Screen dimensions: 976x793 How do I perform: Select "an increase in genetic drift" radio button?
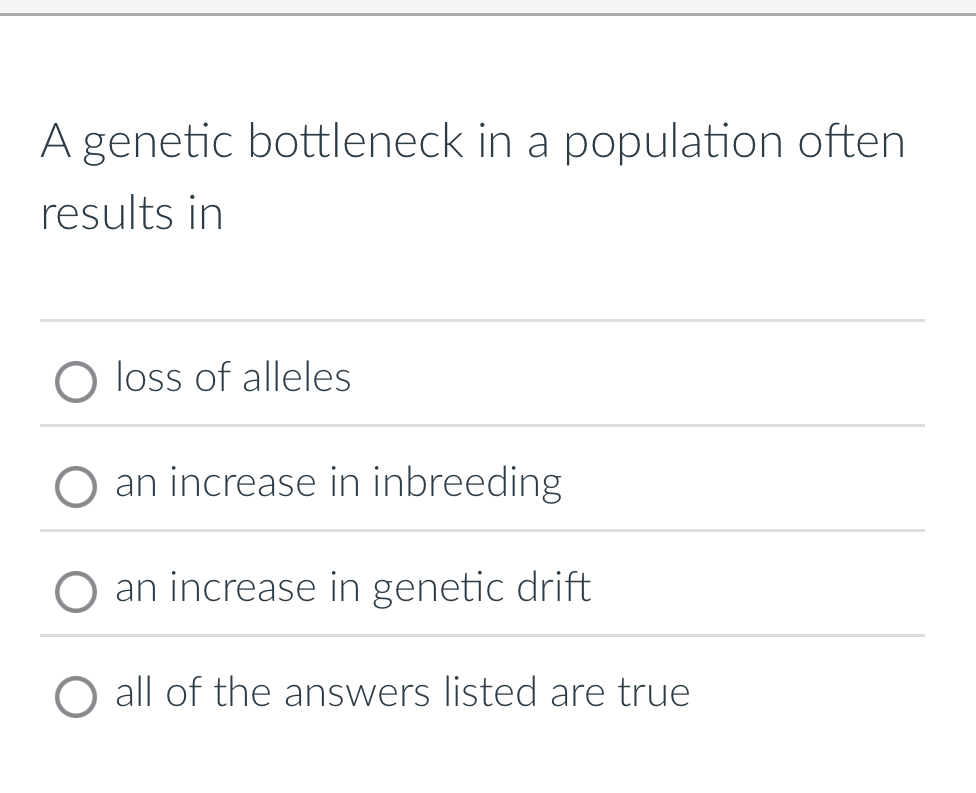point(75,592)
